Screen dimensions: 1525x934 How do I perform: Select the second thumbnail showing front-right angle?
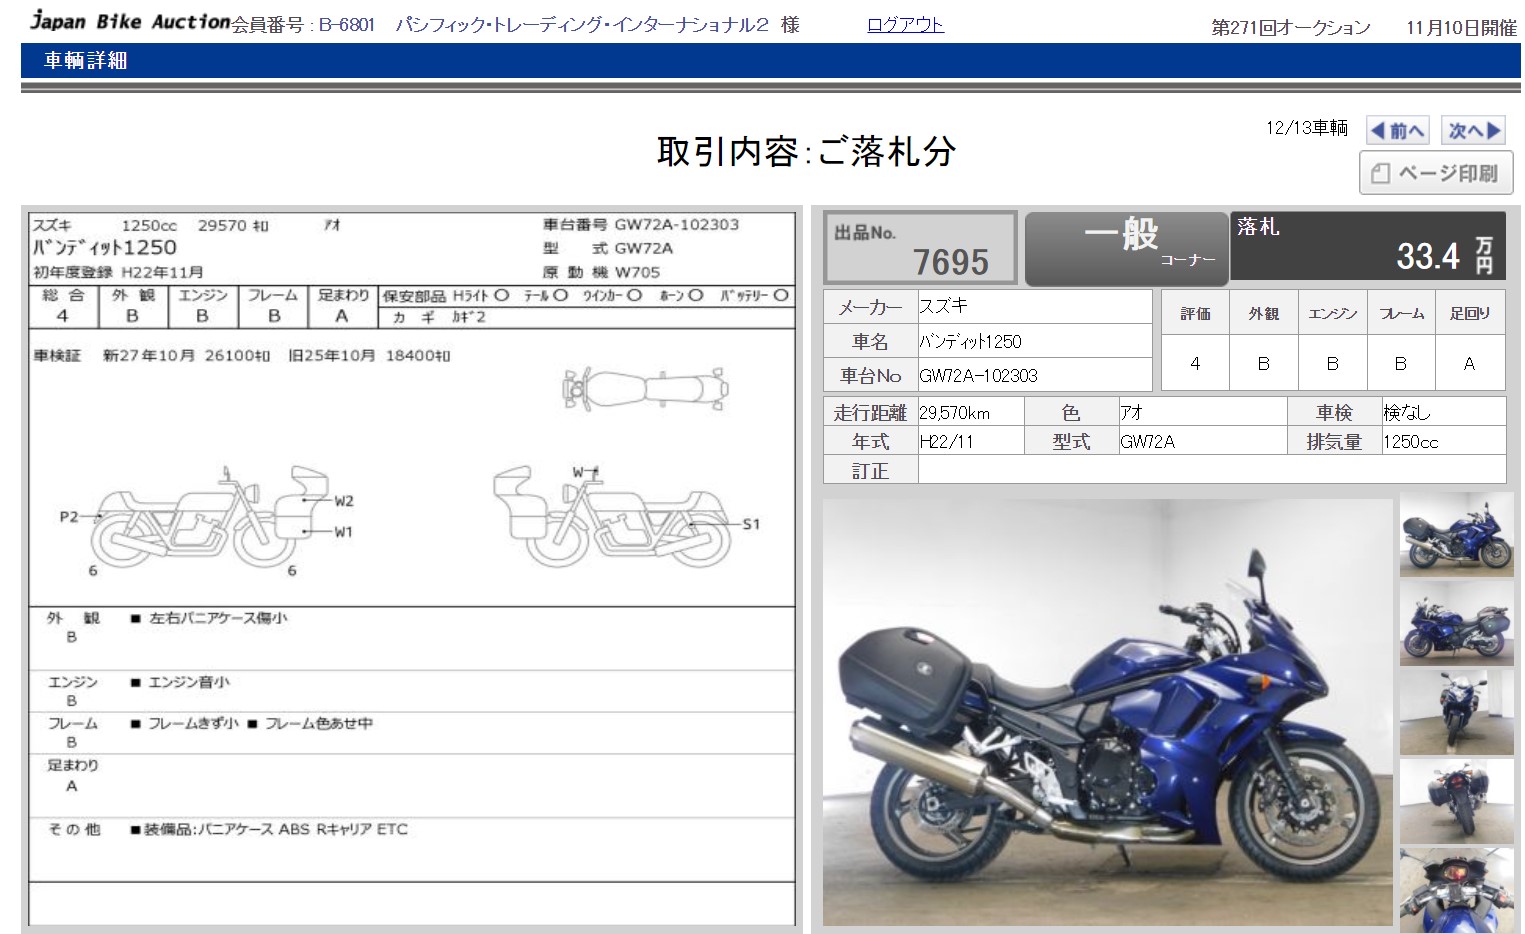coord(1456,624)
